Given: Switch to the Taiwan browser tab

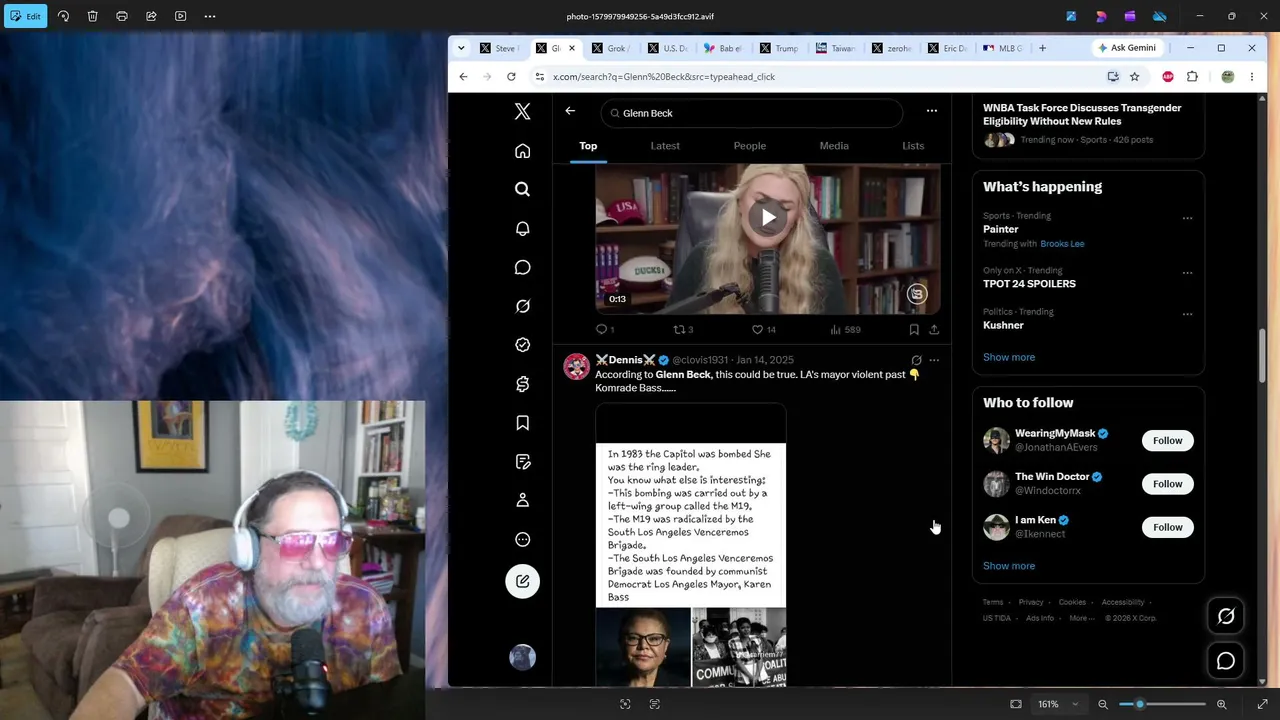Looking at the screenshot, I should click(834, 48).
